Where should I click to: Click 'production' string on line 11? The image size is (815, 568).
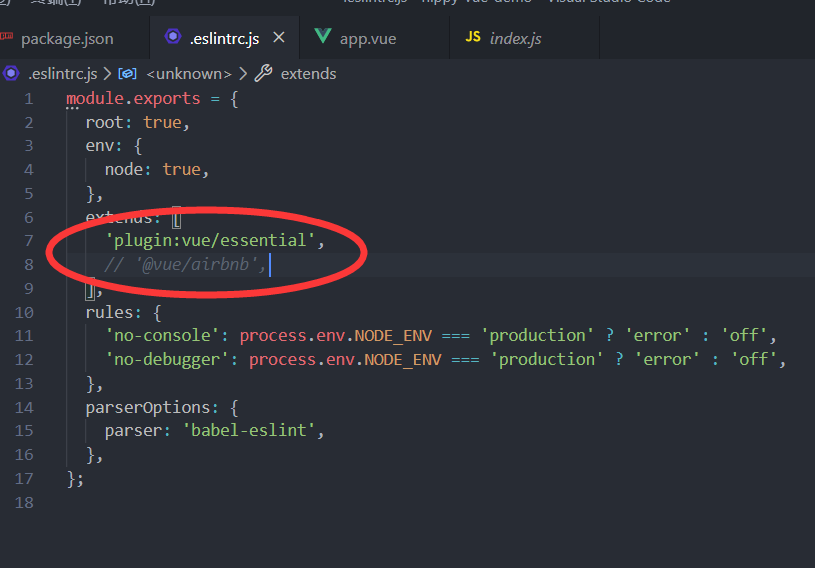click(537, 336)
